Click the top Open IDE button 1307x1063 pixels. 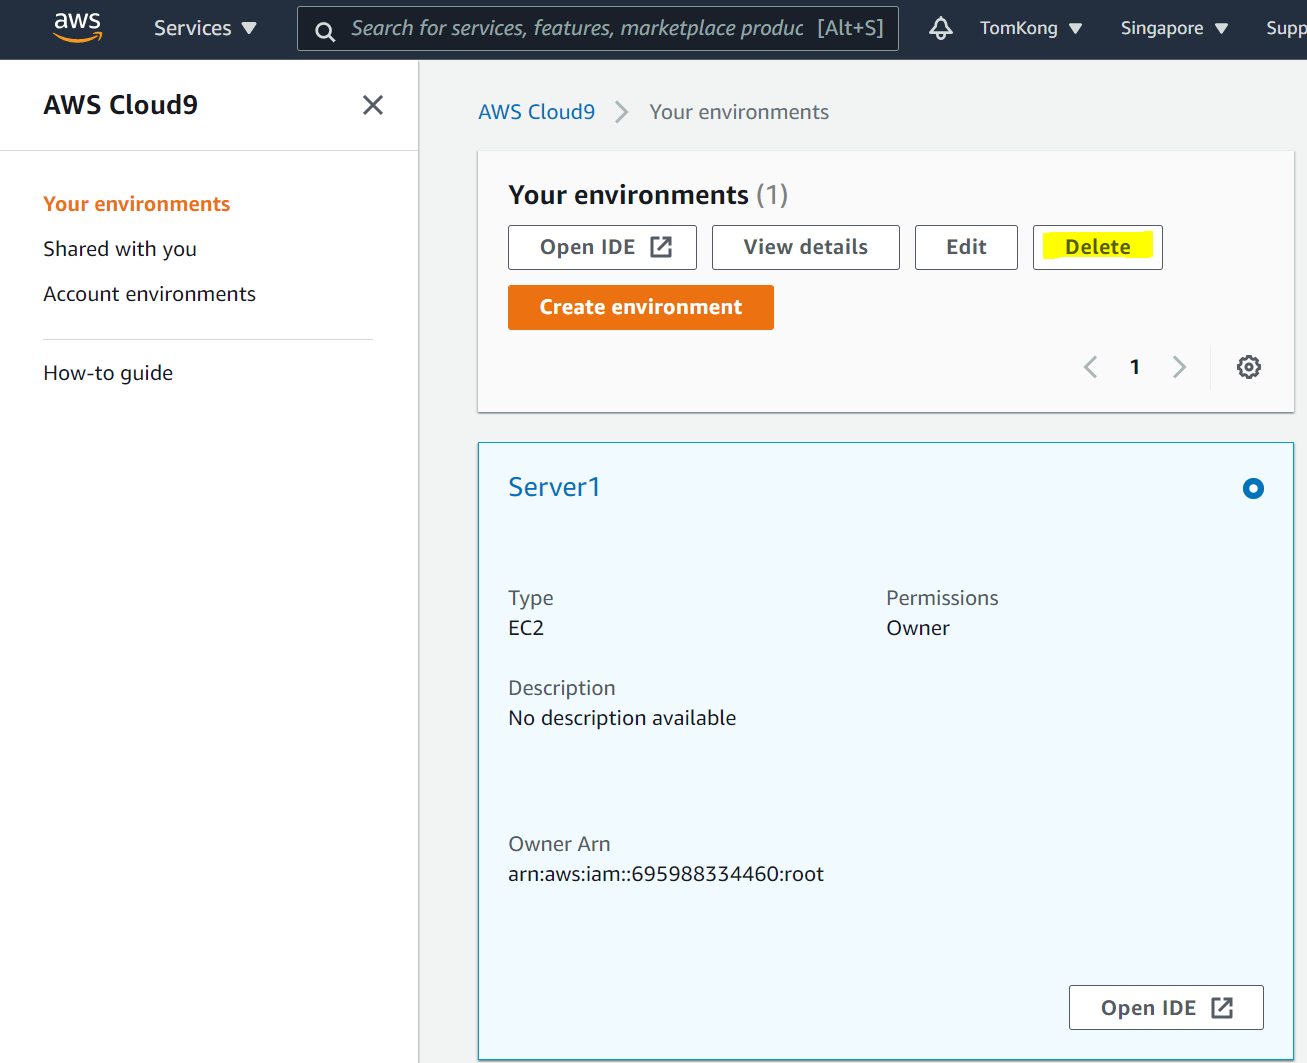pos(602,247)
